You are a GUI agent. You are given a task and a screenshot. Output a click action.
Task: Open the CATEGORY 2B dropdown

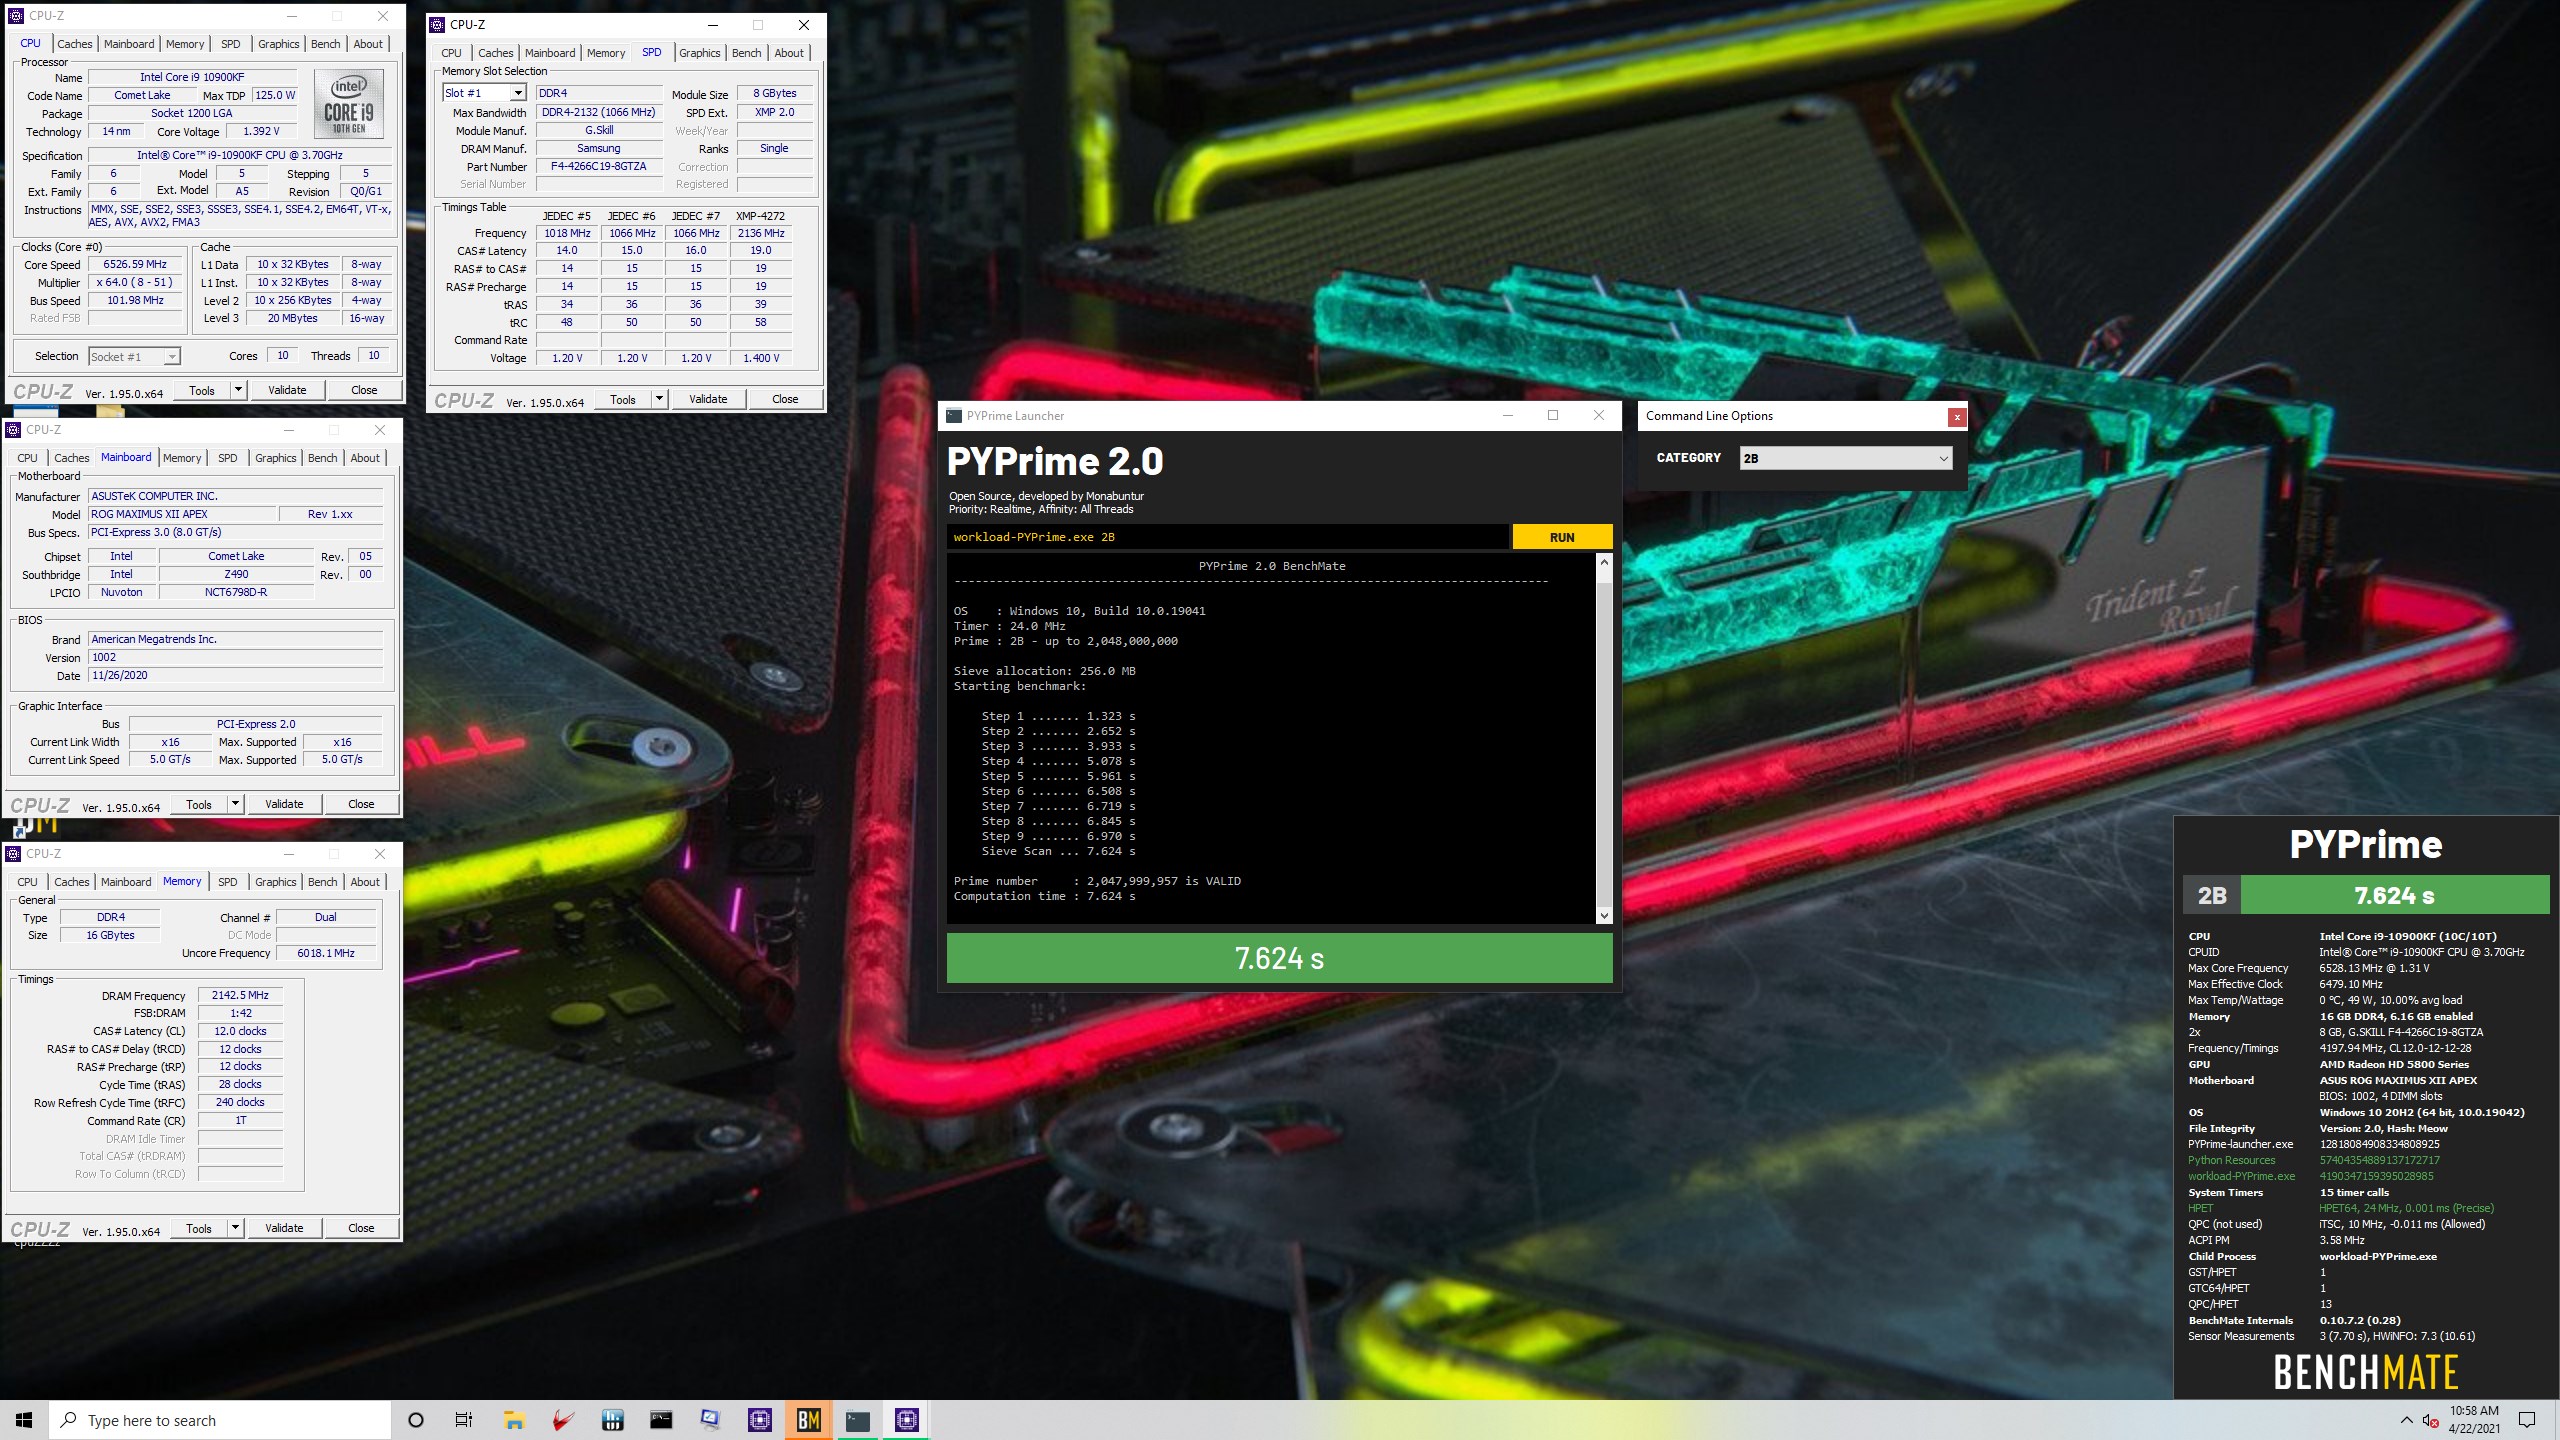click(1845, 458)
